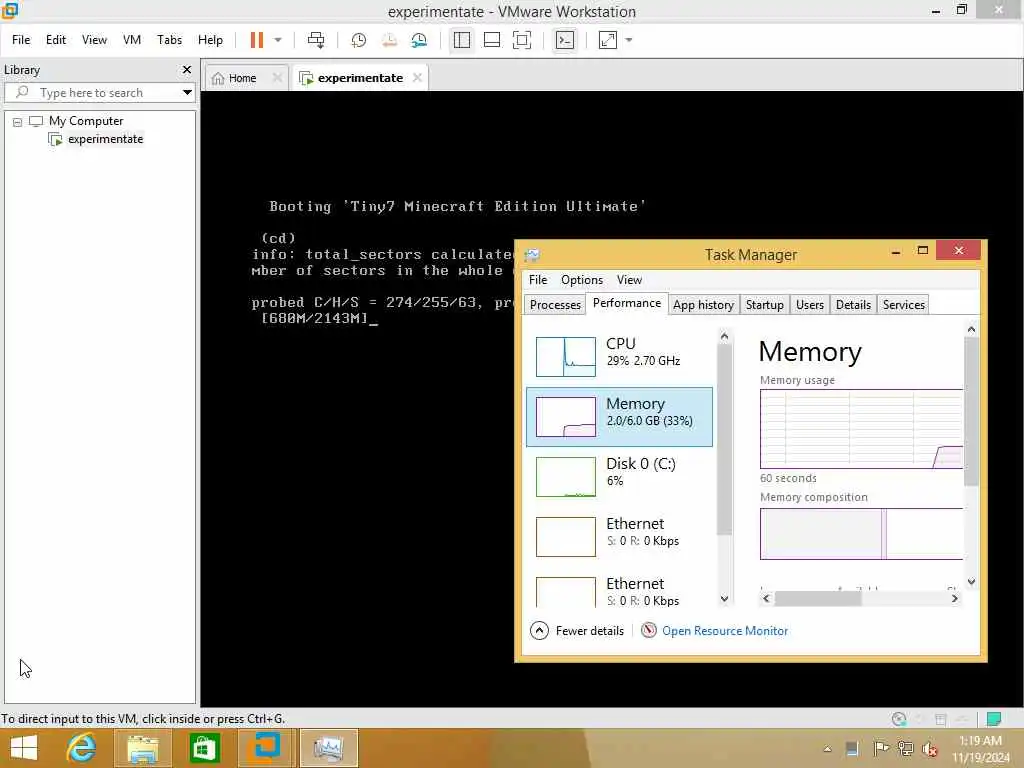The image size is (1024, 768).
Task: Open Task Manager's View menu
Action: point(630,280)
